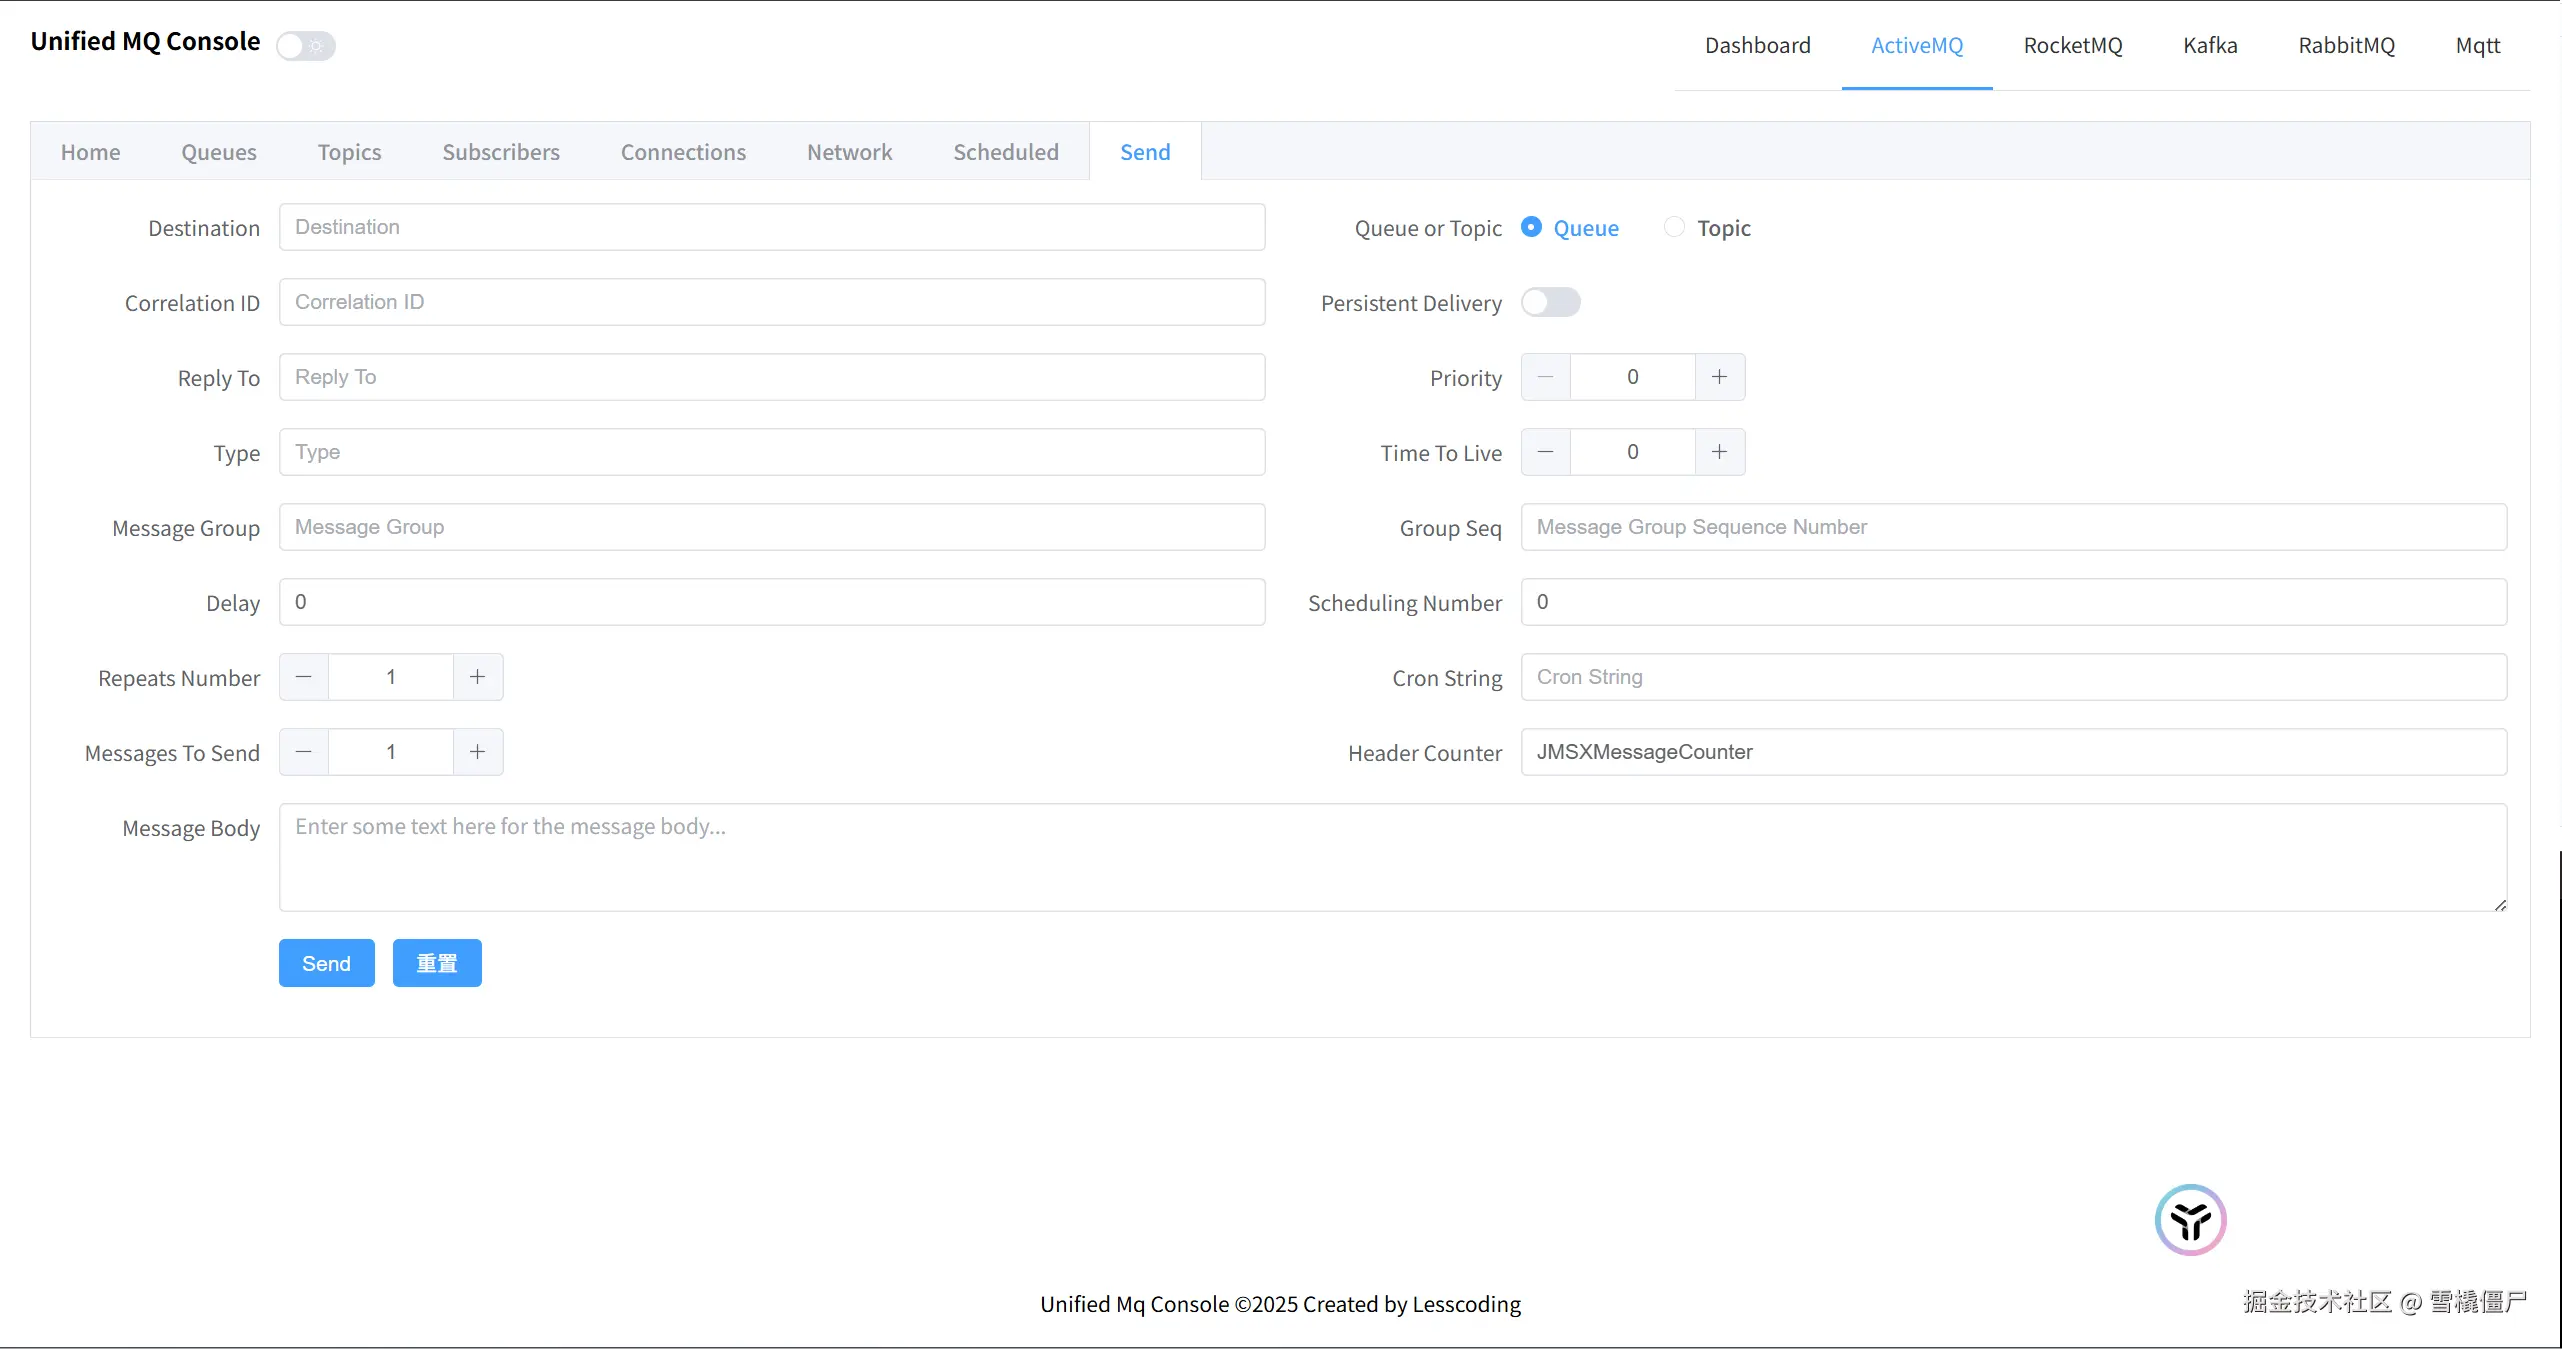Viewport: 2562px width, 1349px height.
Task: Toggle the dark mode theme switch
Action: point(306,46)
